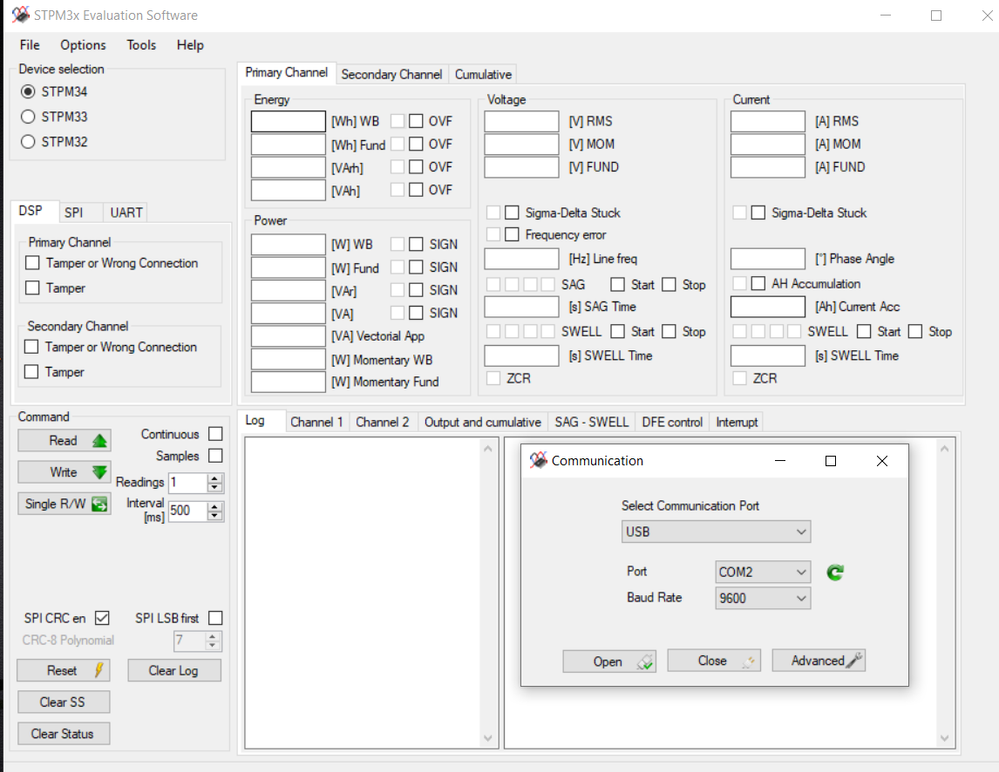
Task: Open the Select Communication Port USB dropdown
Action: tap(716, 532)
